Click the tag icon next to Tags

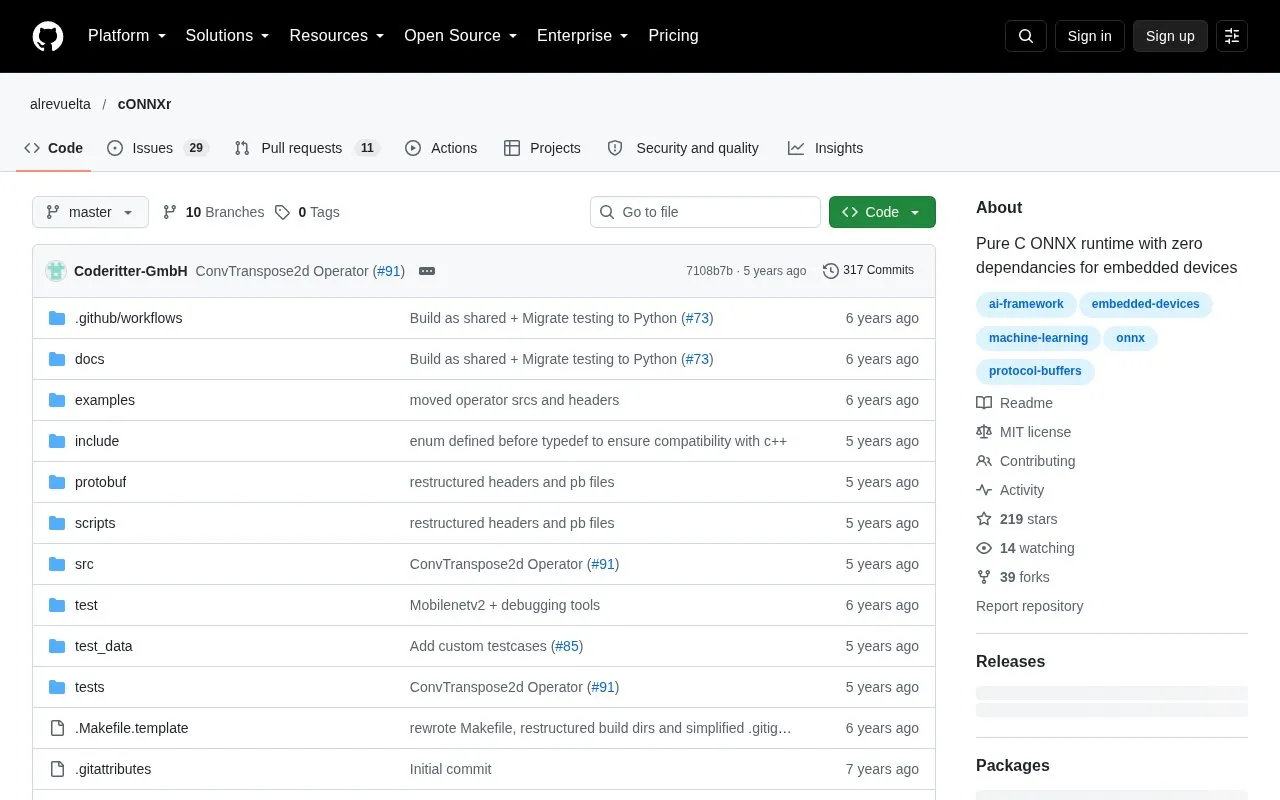click(283, 212)
